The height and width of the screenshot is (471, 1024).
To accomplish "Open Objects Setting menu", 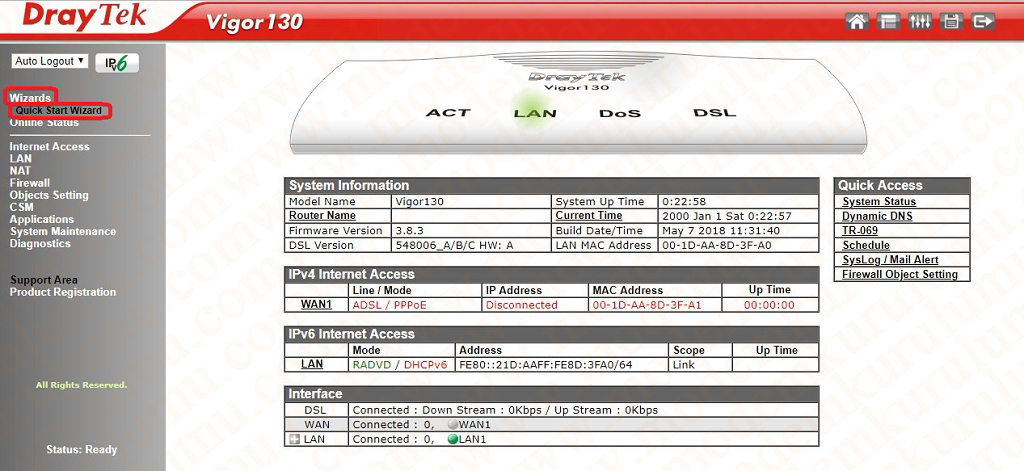I will 49,195.
